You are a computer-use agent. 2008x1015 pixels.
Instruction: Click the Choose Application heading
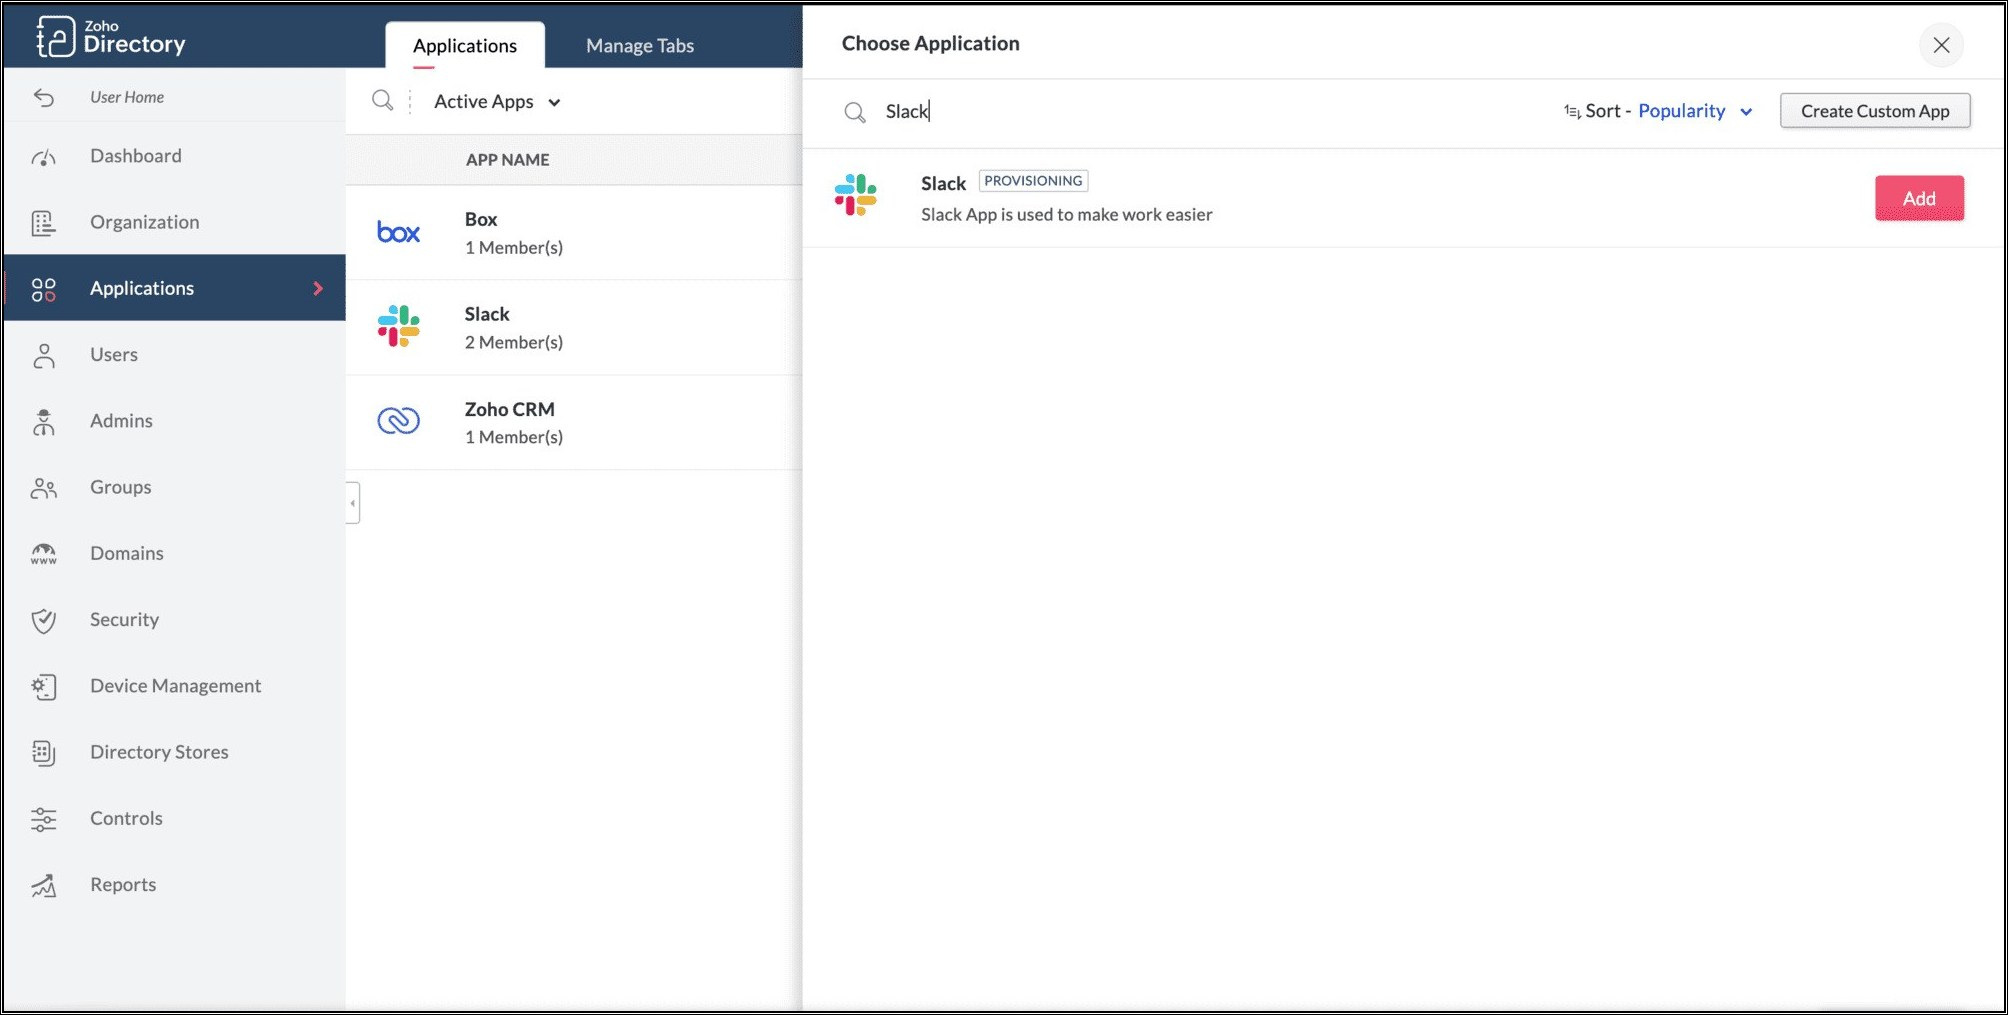point(930,43)
